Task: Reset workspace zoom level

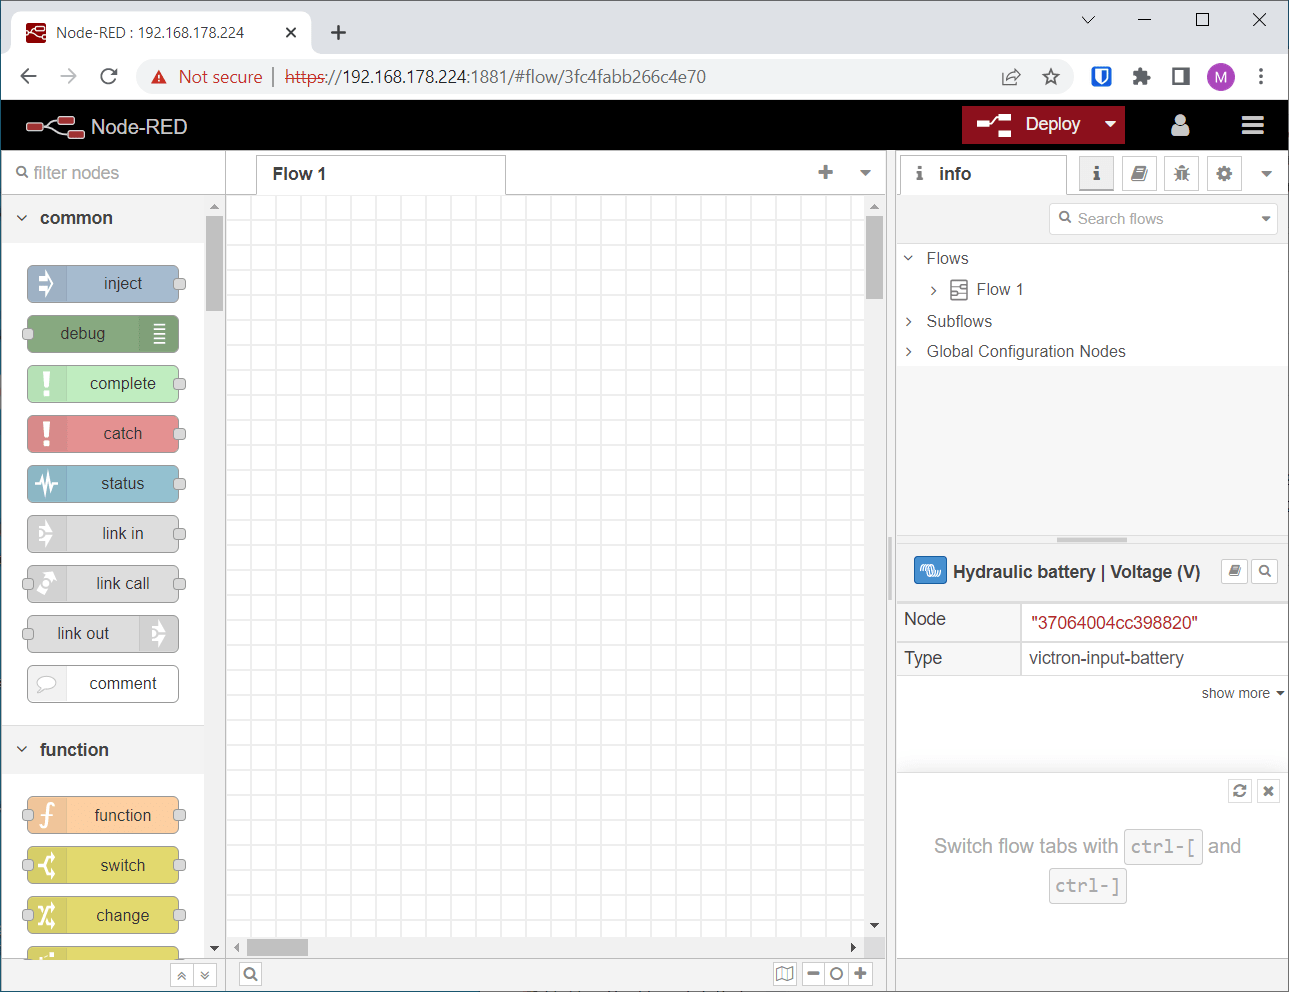Action: pyautogui.click(x=837, y=974)
